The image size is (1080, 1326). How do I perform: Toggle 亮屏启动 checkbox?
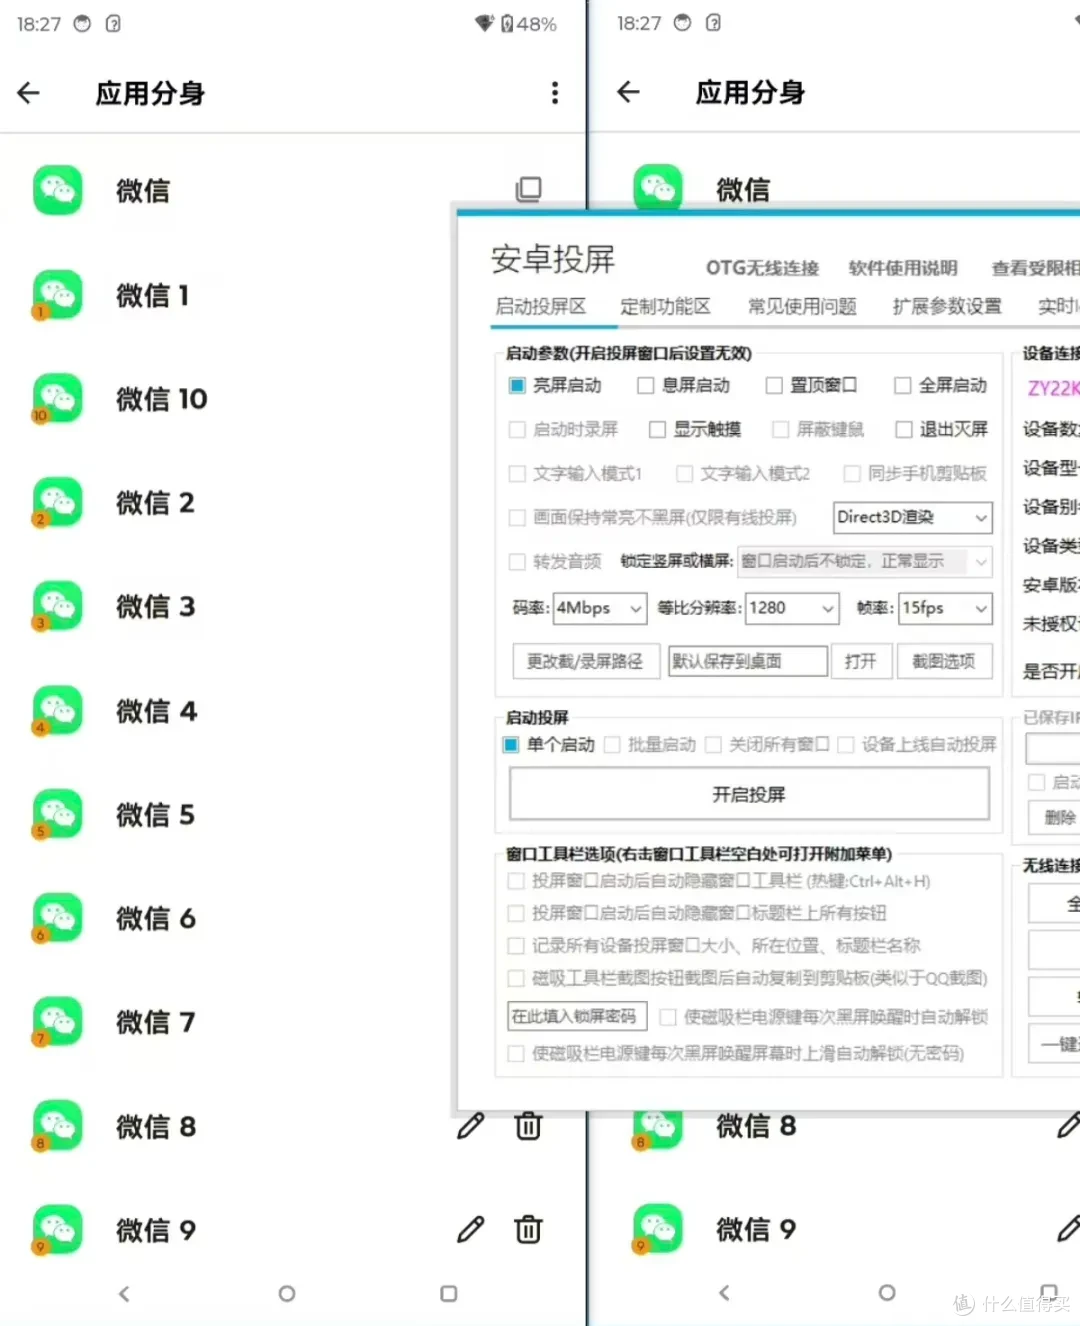click(517, 385)
